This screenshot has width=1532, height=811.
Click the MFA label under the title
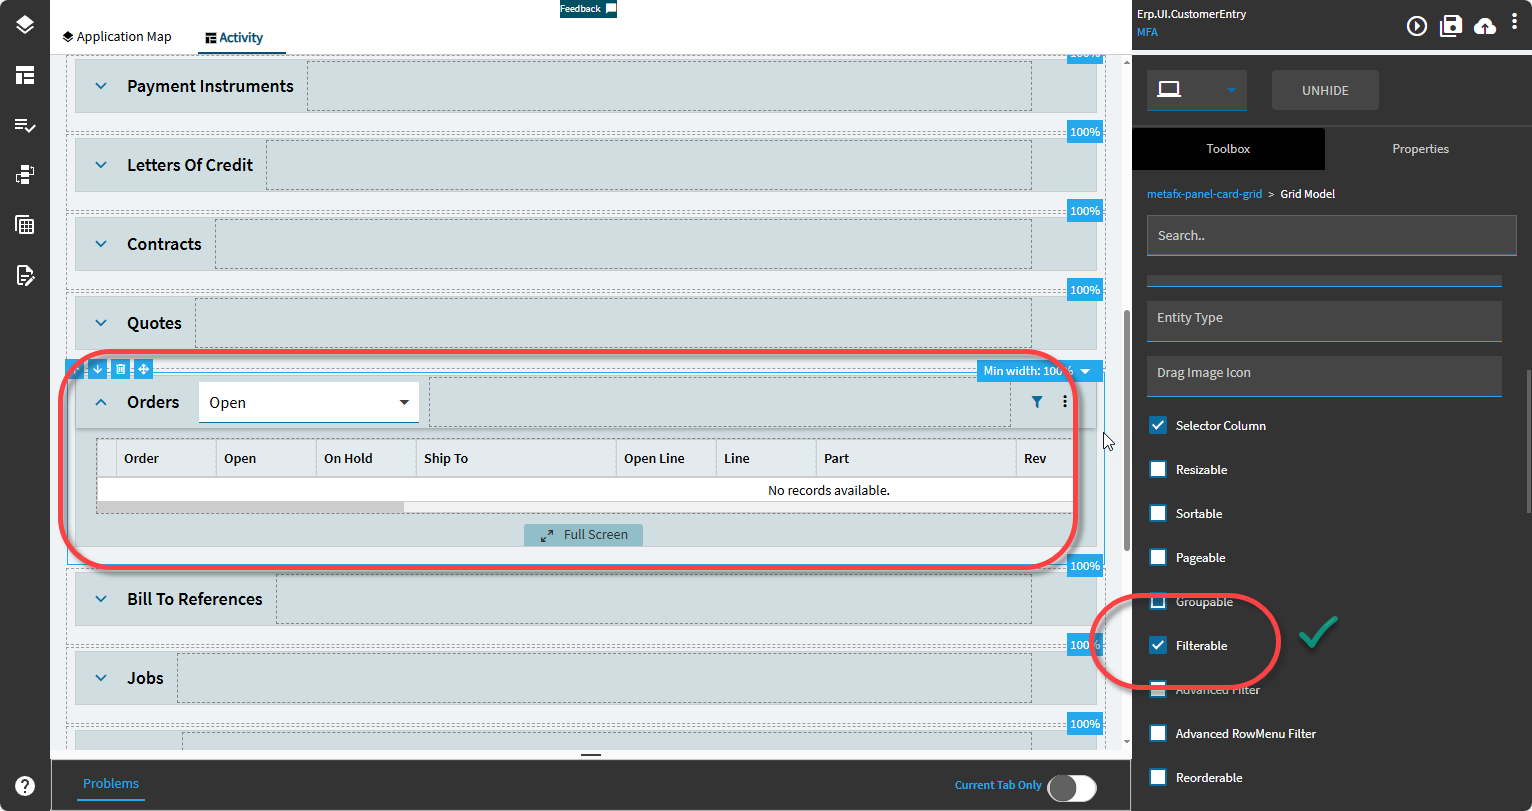click(1147, 32)
